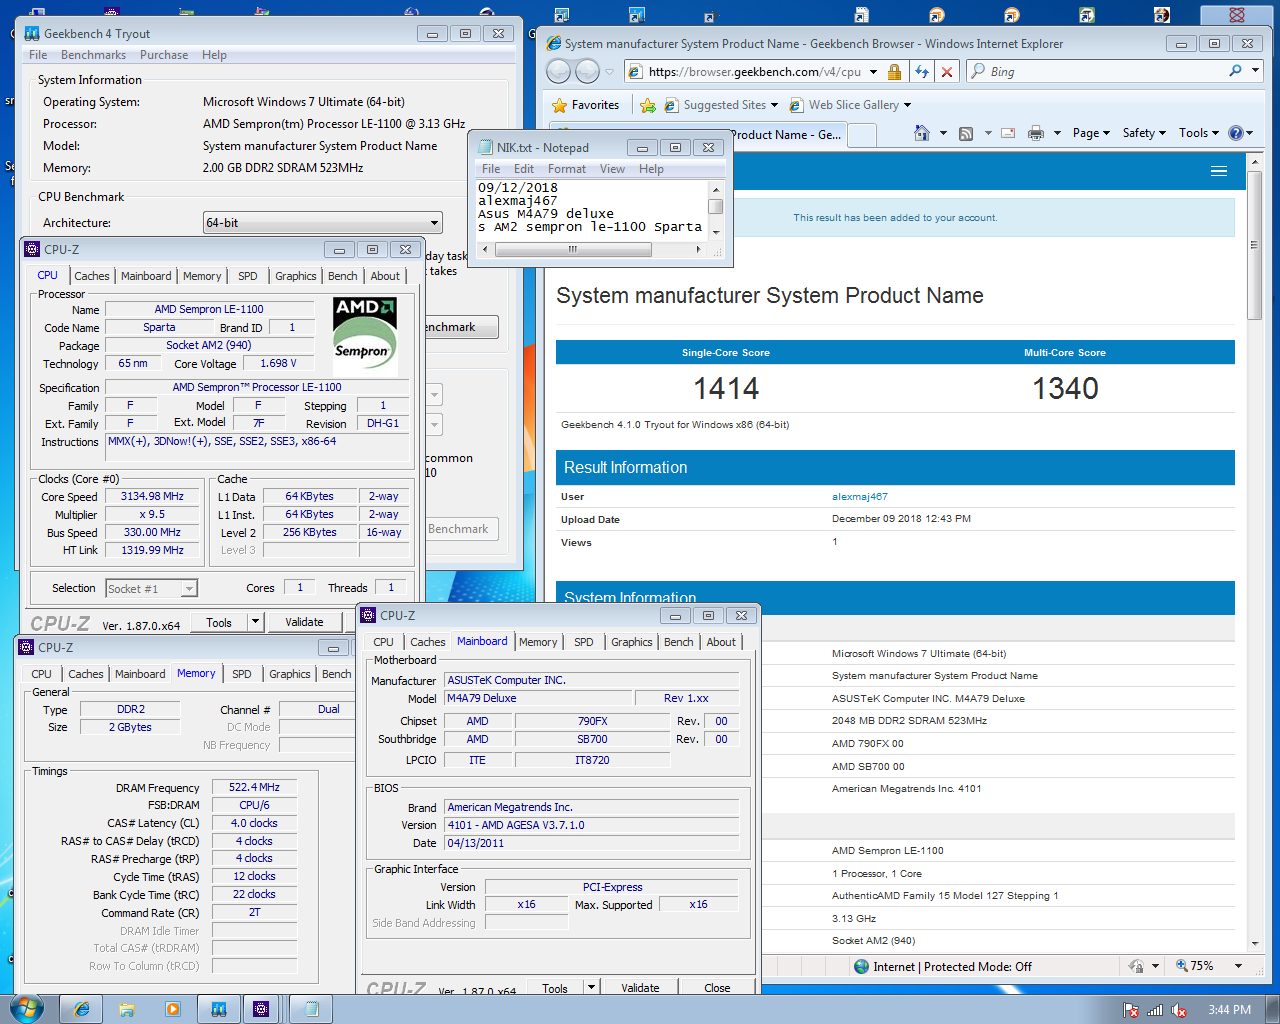
Task: Open the IE Tools menu dropdown
Action: [x=1199, y=133]
